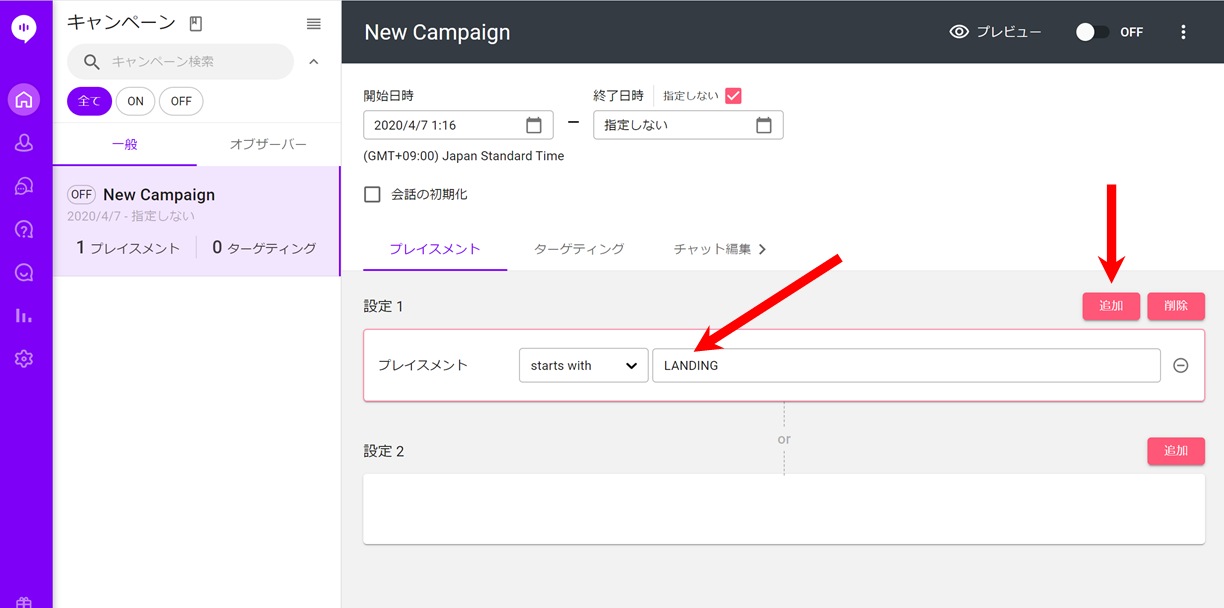The width and height of the screenshot is (1224, 608).
Task: Open the start date calendar icon
Action: [534, 125]
